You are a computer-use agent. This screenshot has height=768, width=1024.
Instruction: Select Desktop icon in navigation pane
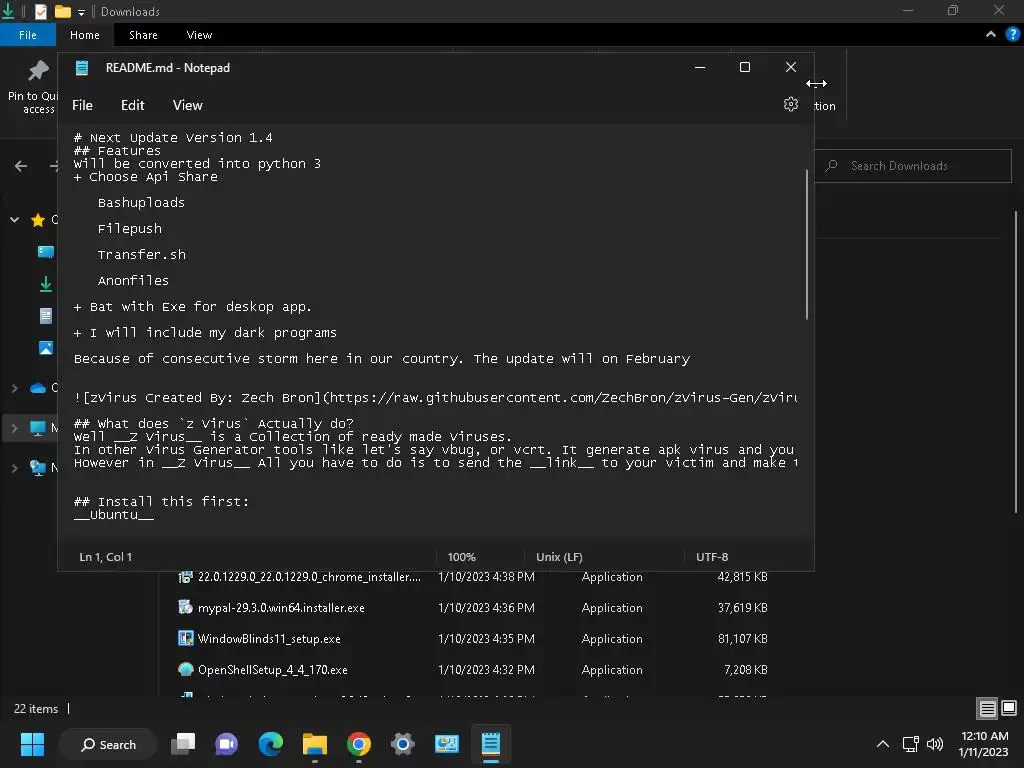click(x=46, y=251)
